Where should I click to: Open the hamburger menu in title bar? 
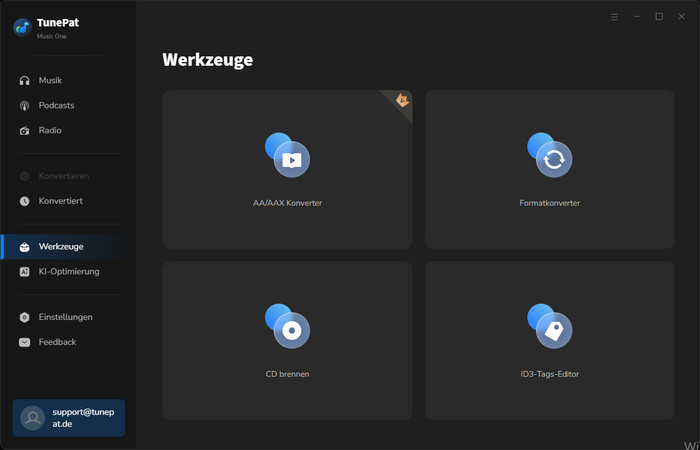(614, 17)
